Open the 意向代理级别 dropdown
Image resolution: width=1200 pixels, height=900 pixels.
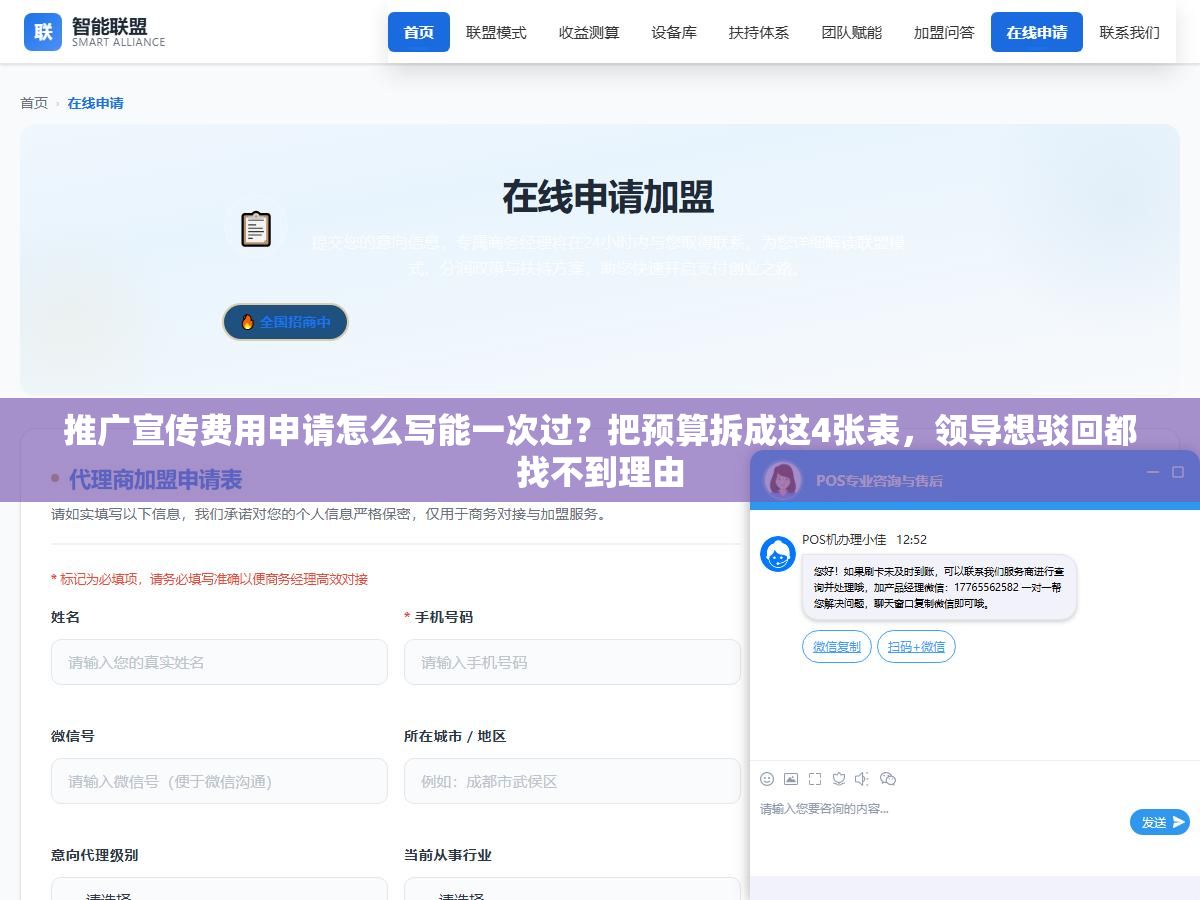point(219,889)
